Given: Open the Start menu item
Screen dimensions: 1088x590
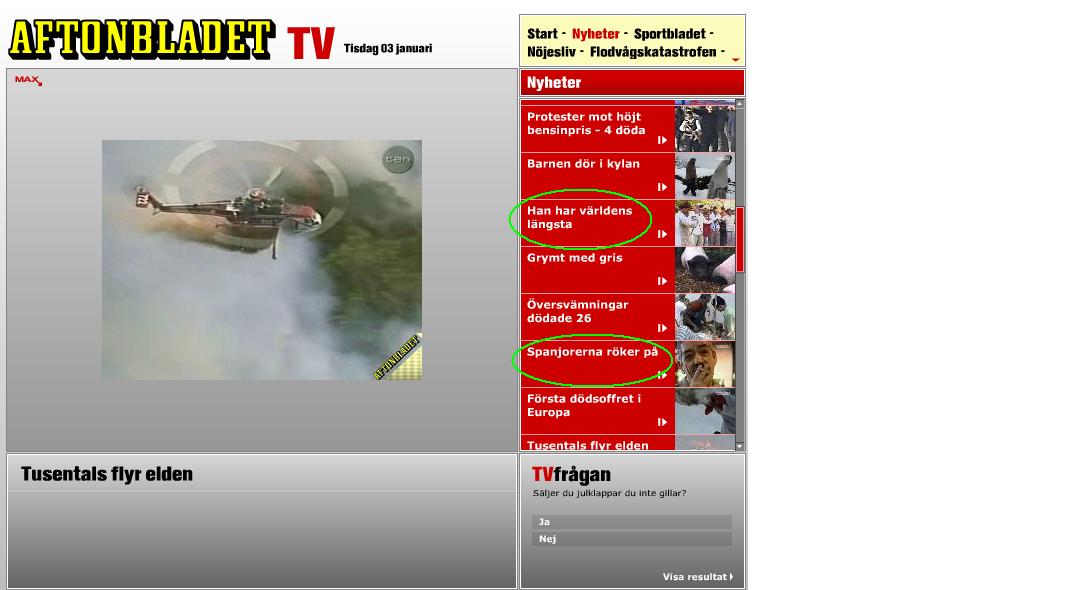Looking at the screenshot, I should tap(542, 34).
